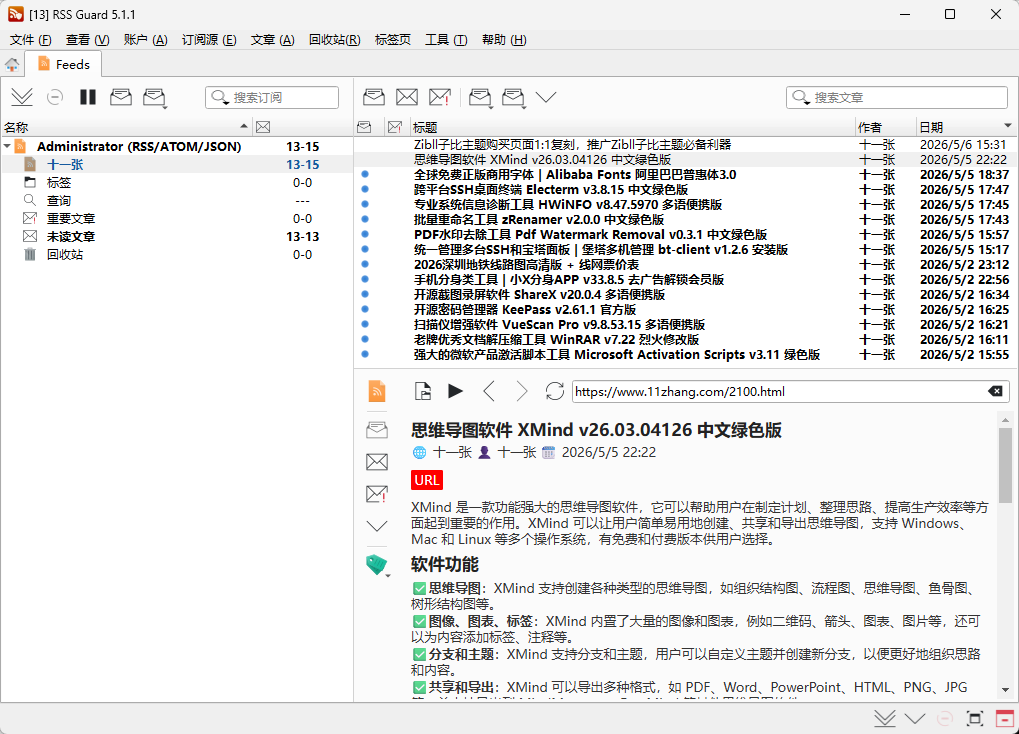This screenshot has height=734, width=1019.
Task: Collapse the Administrator (RSS/ATOM/JSON) account tree
Action: click(x=7, y=146)
